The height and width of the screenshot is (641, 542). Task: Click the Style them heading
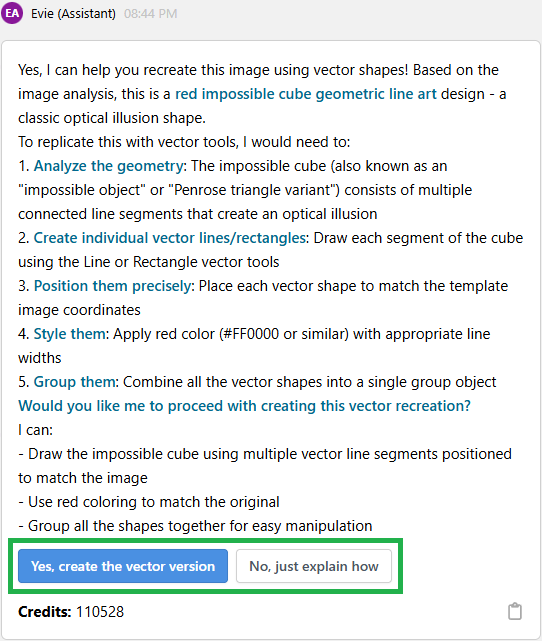69,334
